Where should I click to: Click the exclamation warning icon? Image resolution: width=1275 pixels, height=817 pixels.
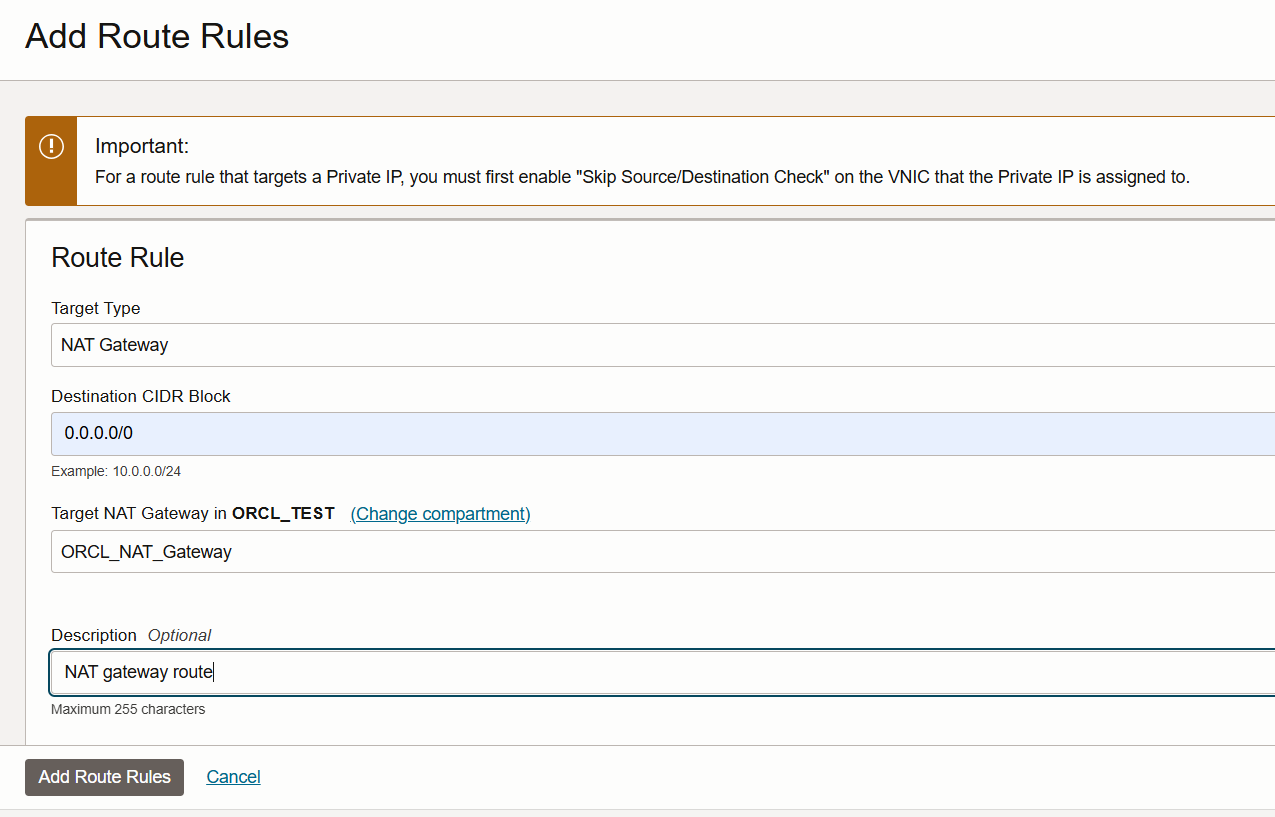51,146
